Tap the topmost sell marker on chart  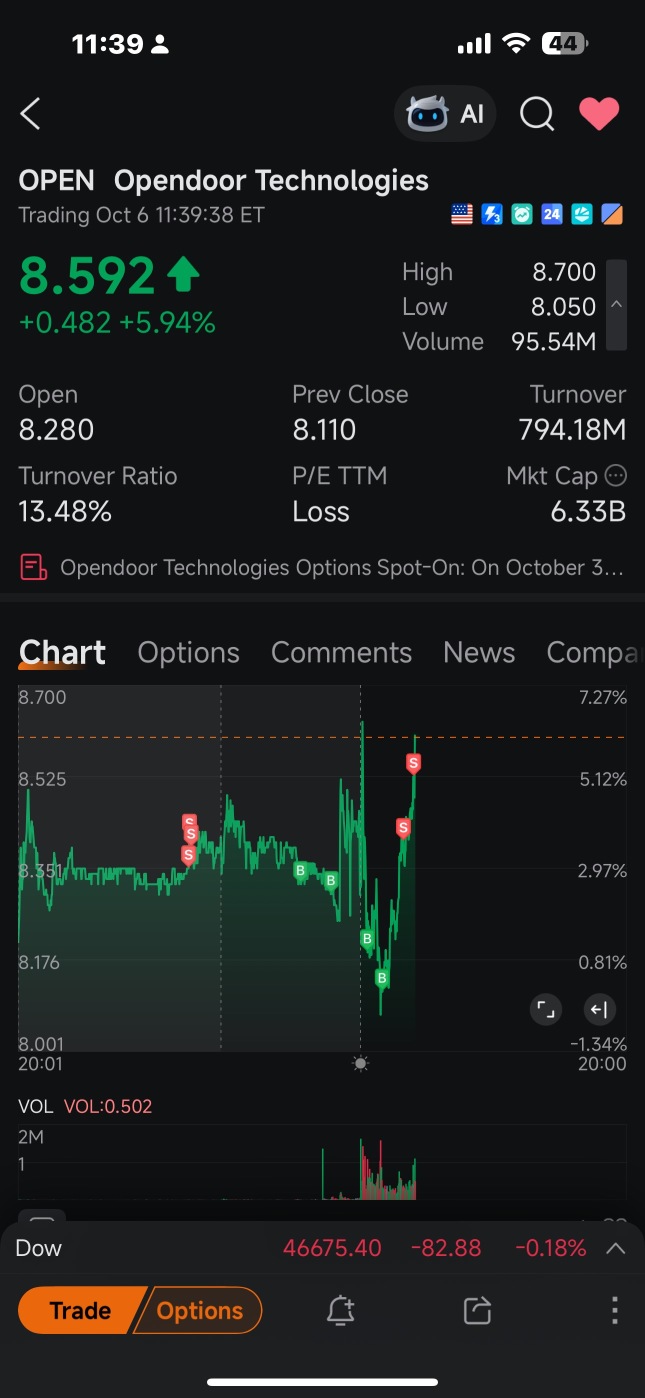tap(413, 764)
